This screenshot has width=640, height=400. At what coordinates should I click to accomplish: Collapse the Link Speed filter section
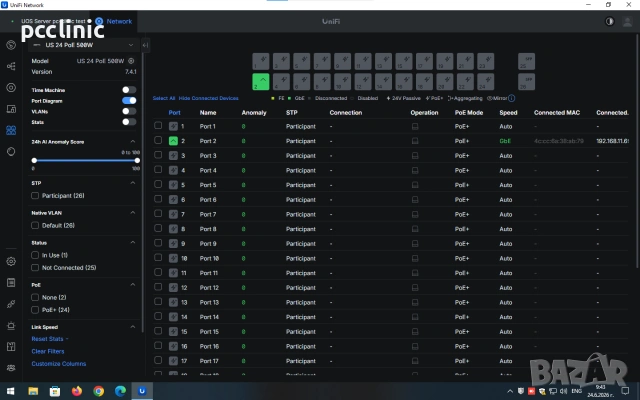point(133,327)
